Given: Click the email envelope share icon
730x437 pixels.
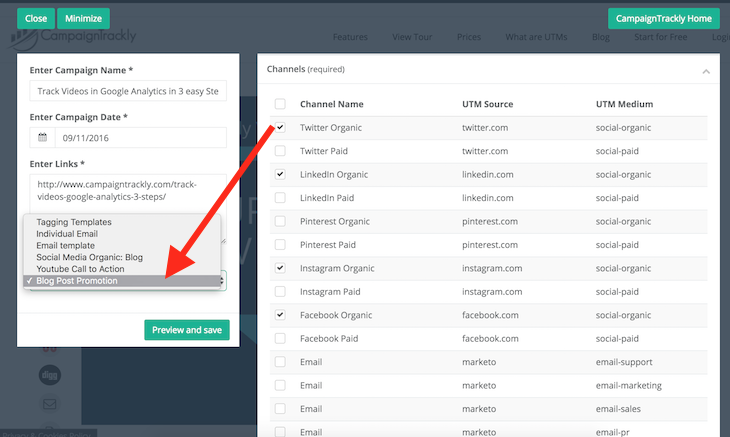Looking at the screenshot, I should 50,404.
